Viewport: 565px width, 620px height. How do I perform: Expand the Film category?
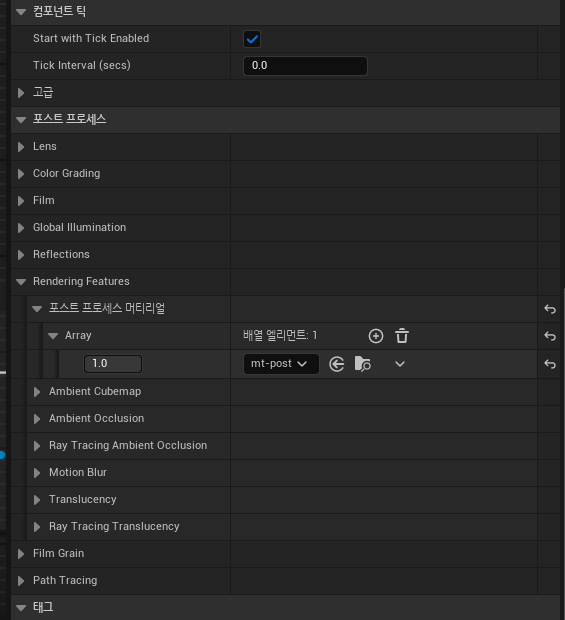click(x=21, y=201)
